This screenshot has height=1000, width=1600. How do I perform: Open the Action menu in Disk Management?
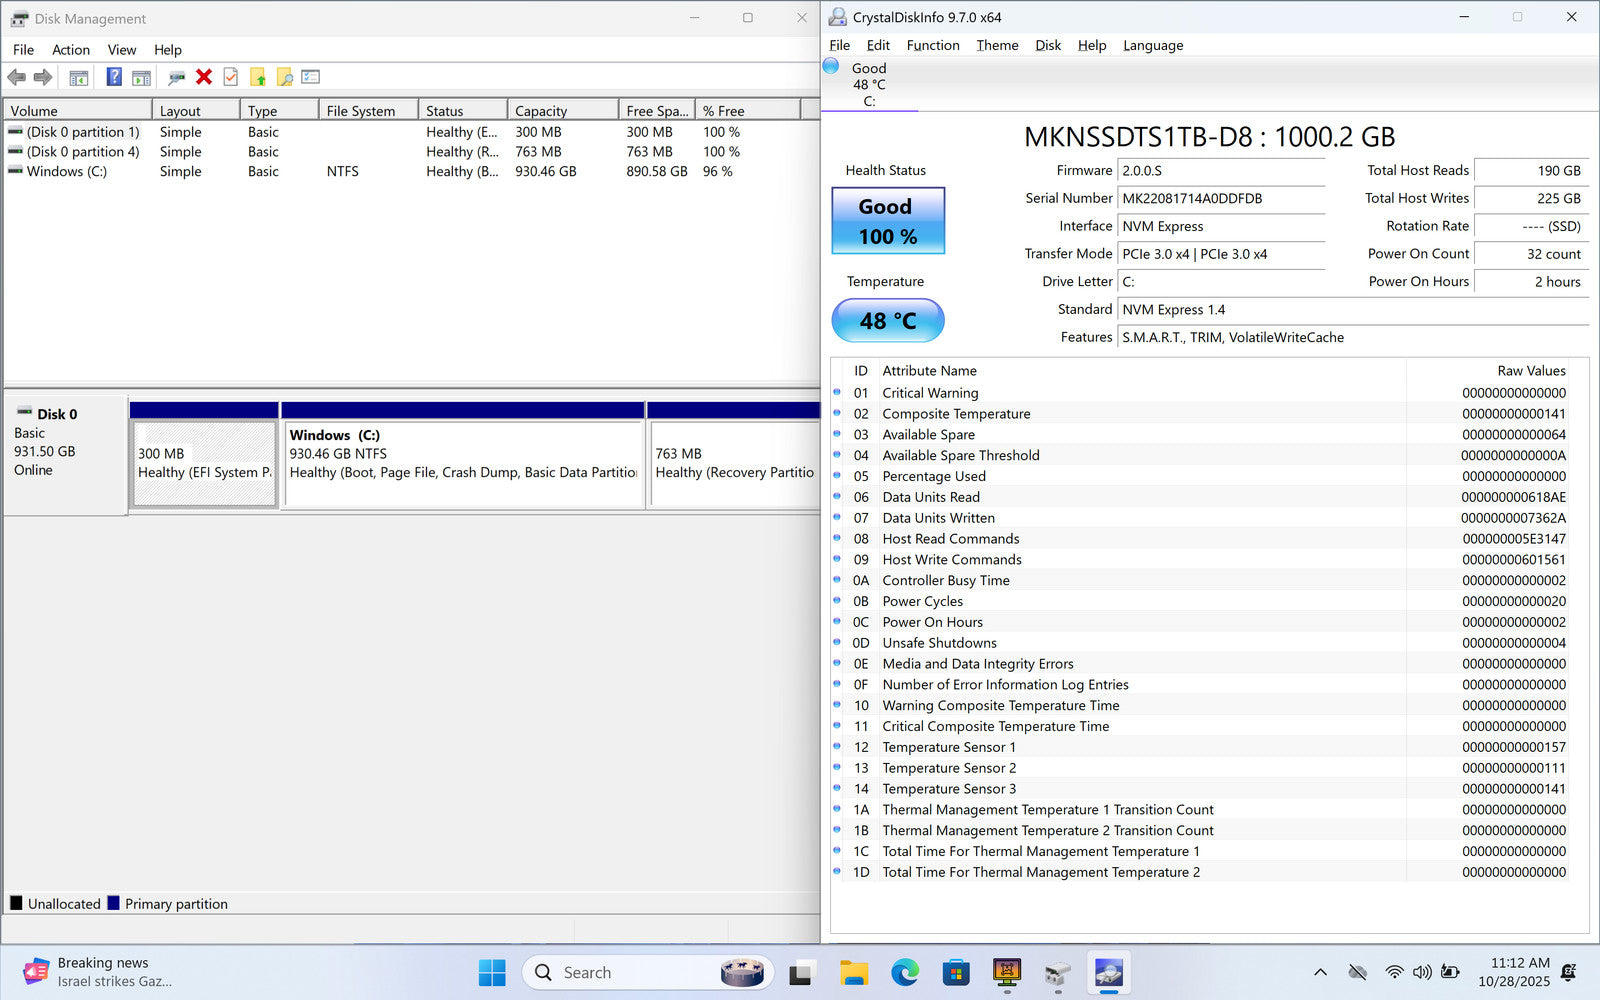pos(70,50)
